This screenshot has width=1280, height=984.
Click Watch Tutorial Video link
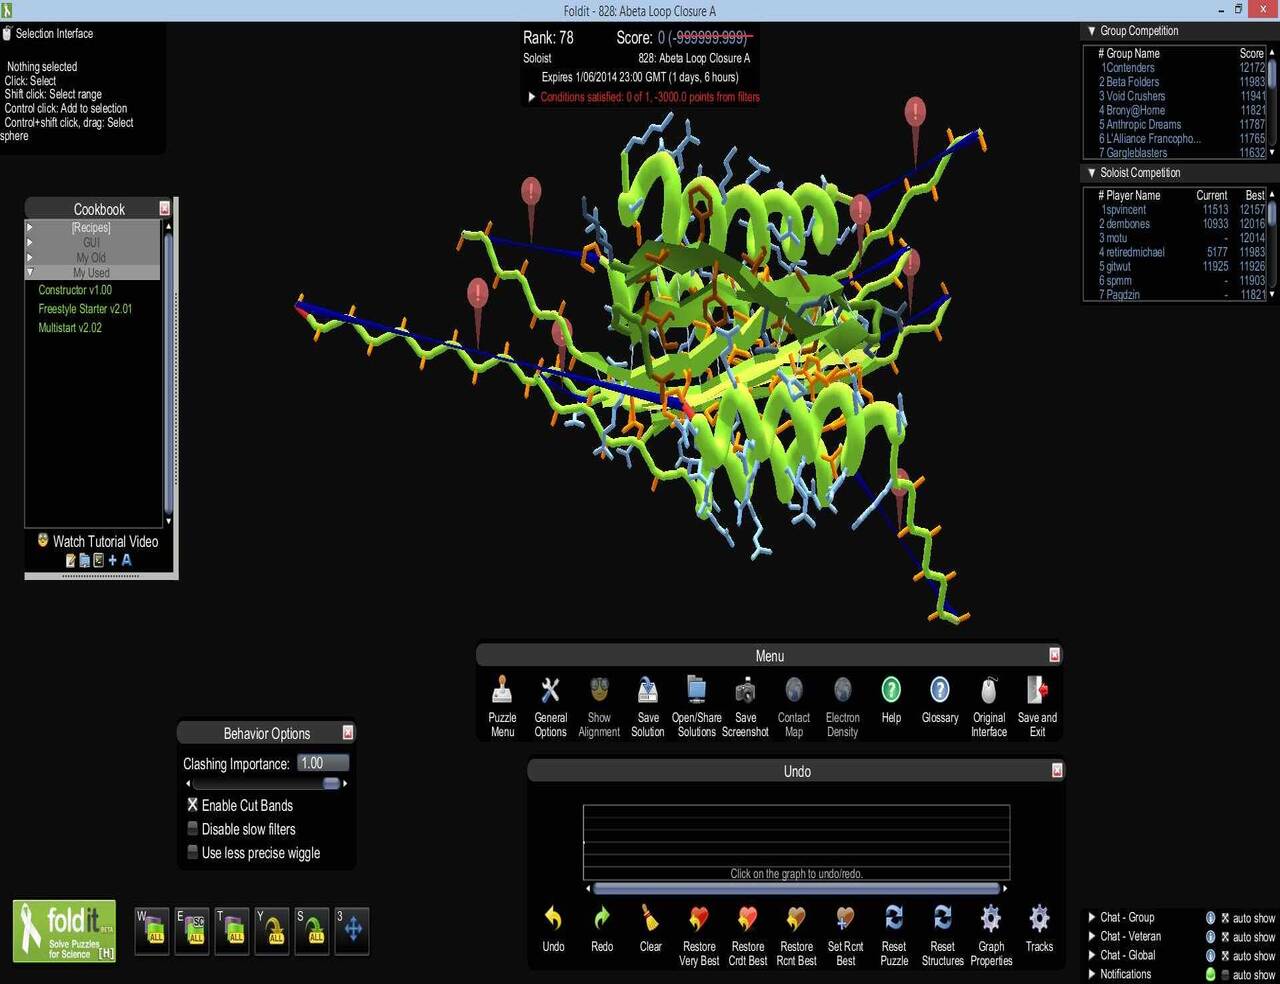pyautogui.click(x=105, y=541)
